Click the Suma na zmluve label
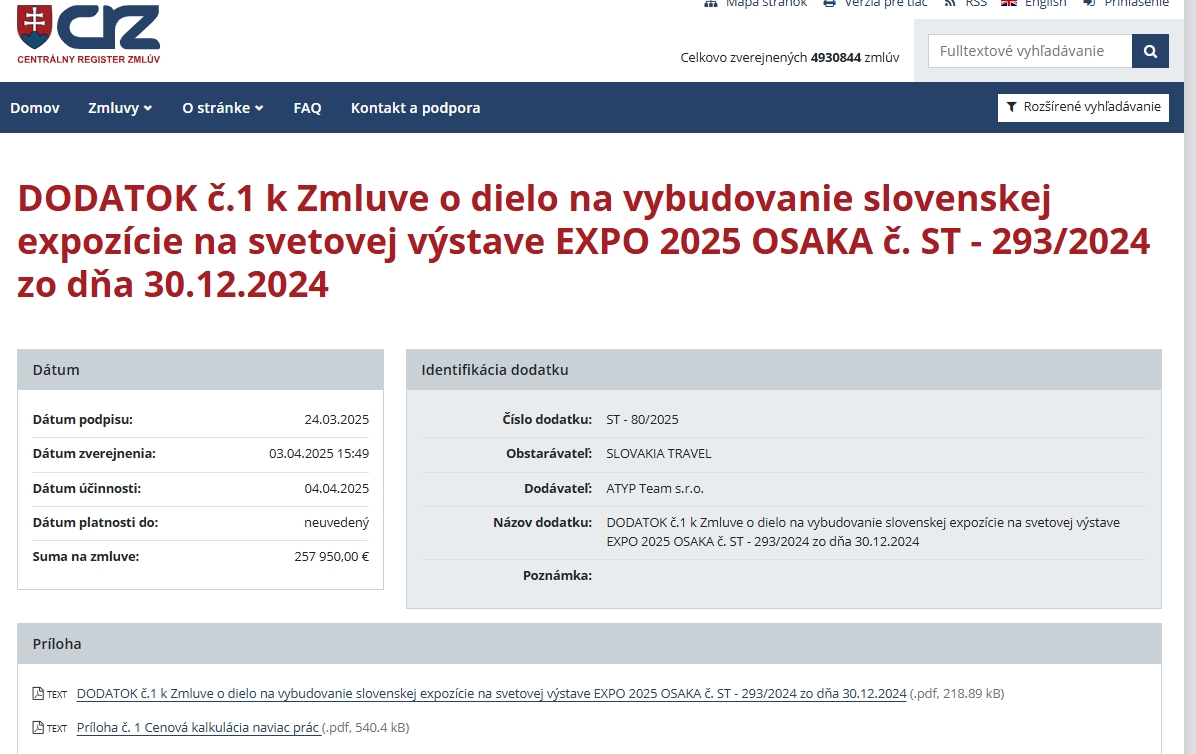Viewport: 1196px width, 754px height. pyautogui.click(x=86, y=557)
